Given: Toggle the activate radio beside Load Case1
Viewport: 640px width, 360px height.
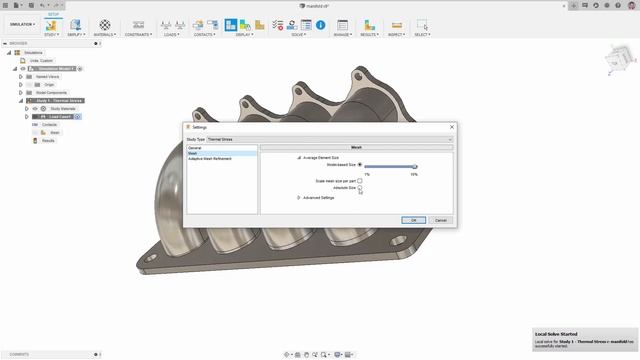Looking at the screenshot, I should click(x=78, y=117).
